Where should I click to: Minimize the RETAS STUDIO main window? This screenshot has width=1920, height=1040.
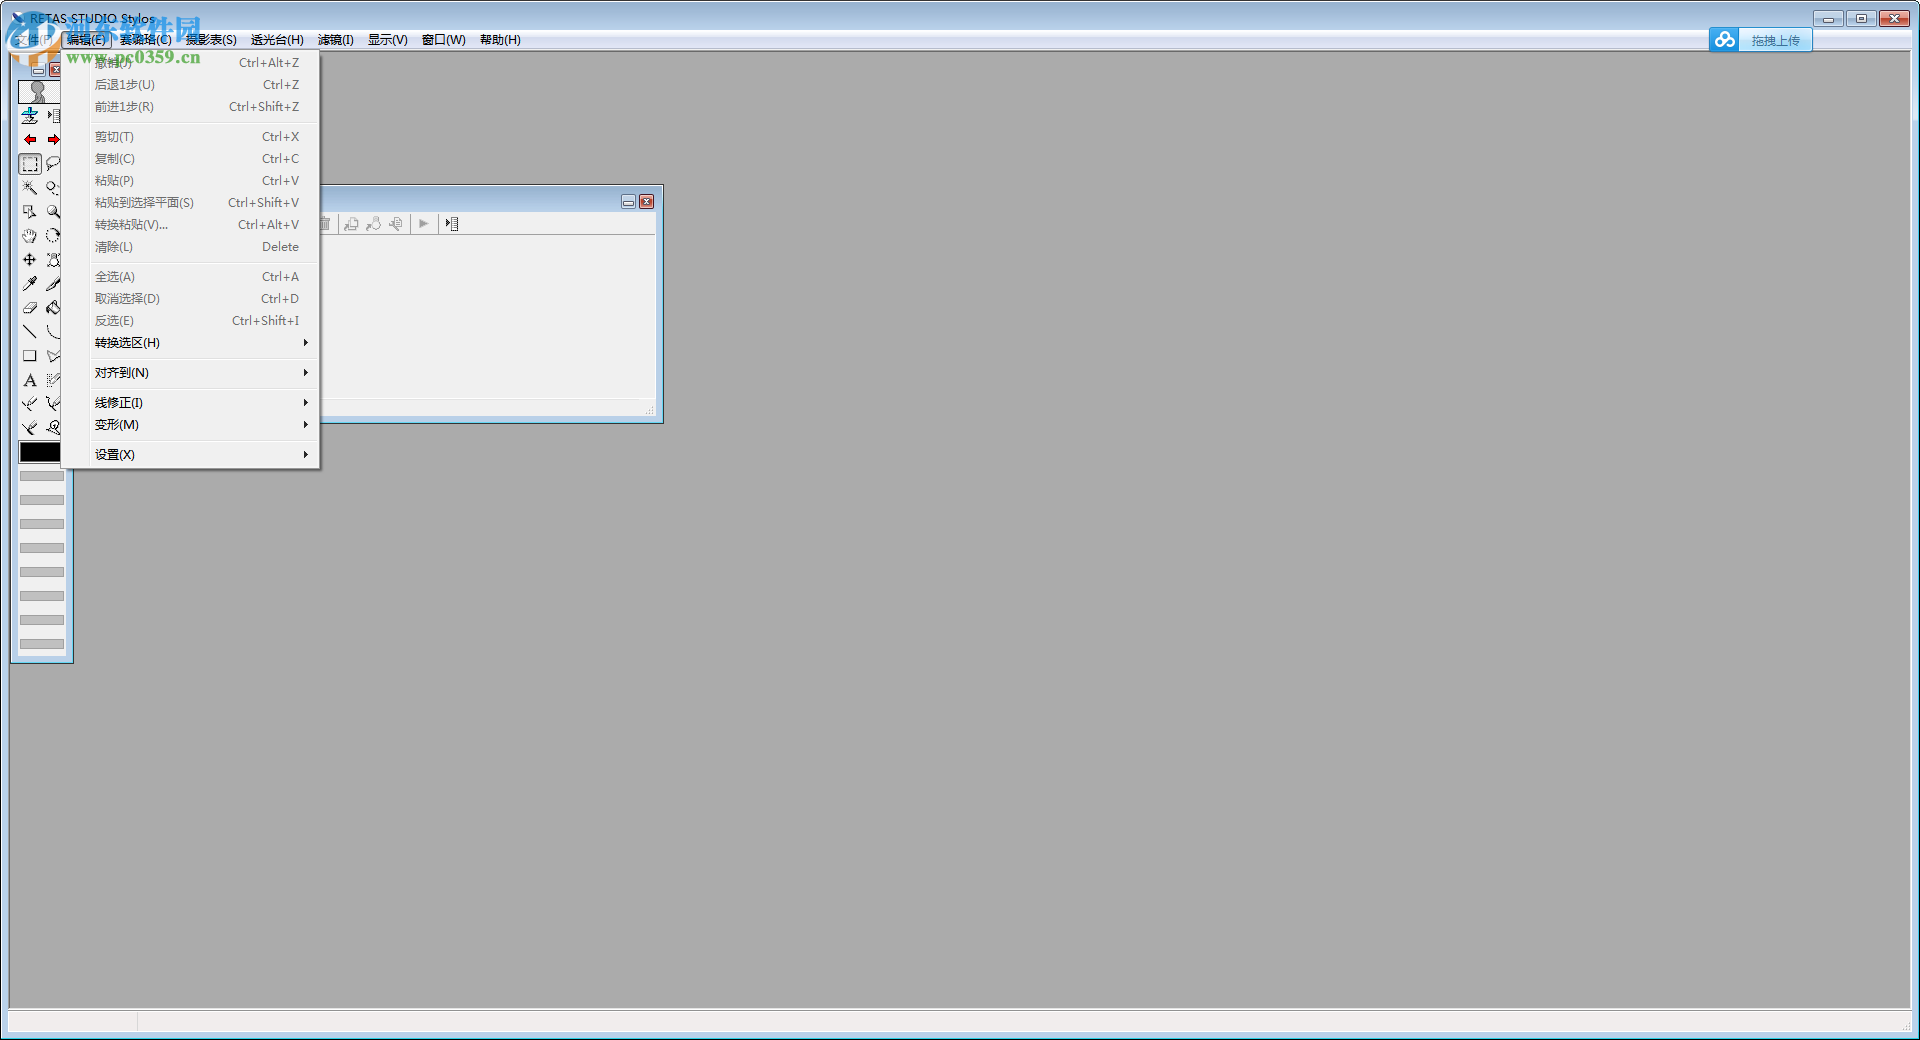[1828, 18]
